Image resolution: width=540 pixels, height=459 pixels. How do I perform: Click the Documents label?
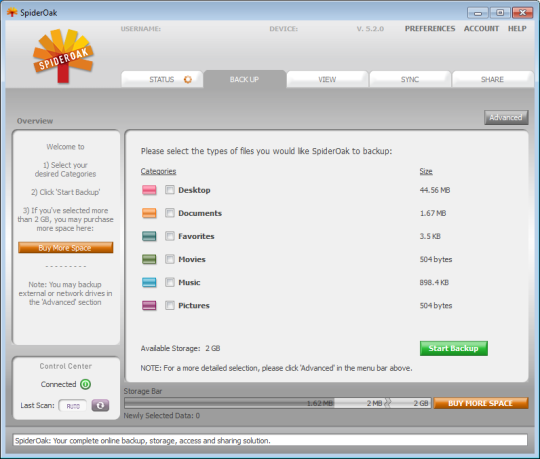click(x=200, y=213)
